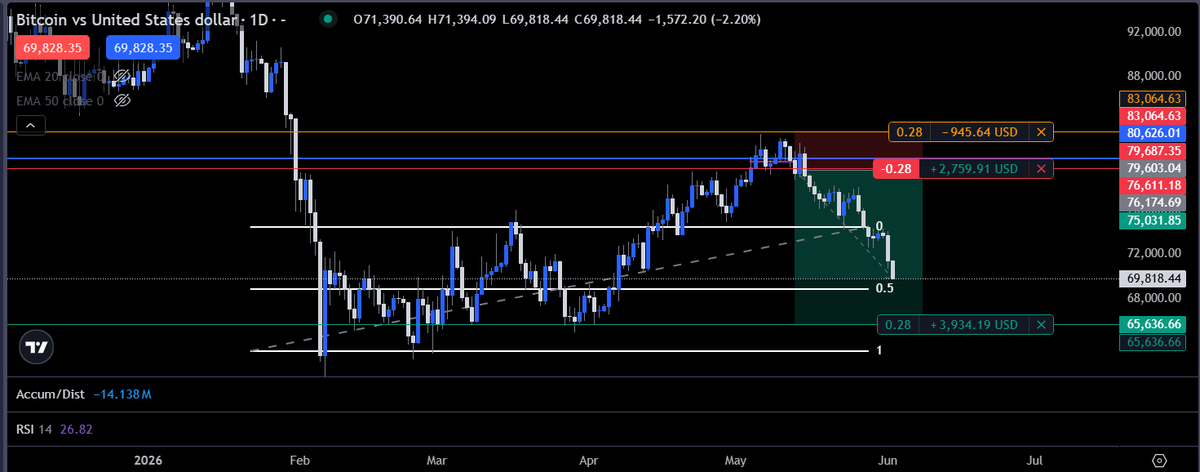Image resolution: width=1200 pixels, height=472 pixels.
Task: Click the blue 80,626.01 price label
Action: click(1154, 133)
